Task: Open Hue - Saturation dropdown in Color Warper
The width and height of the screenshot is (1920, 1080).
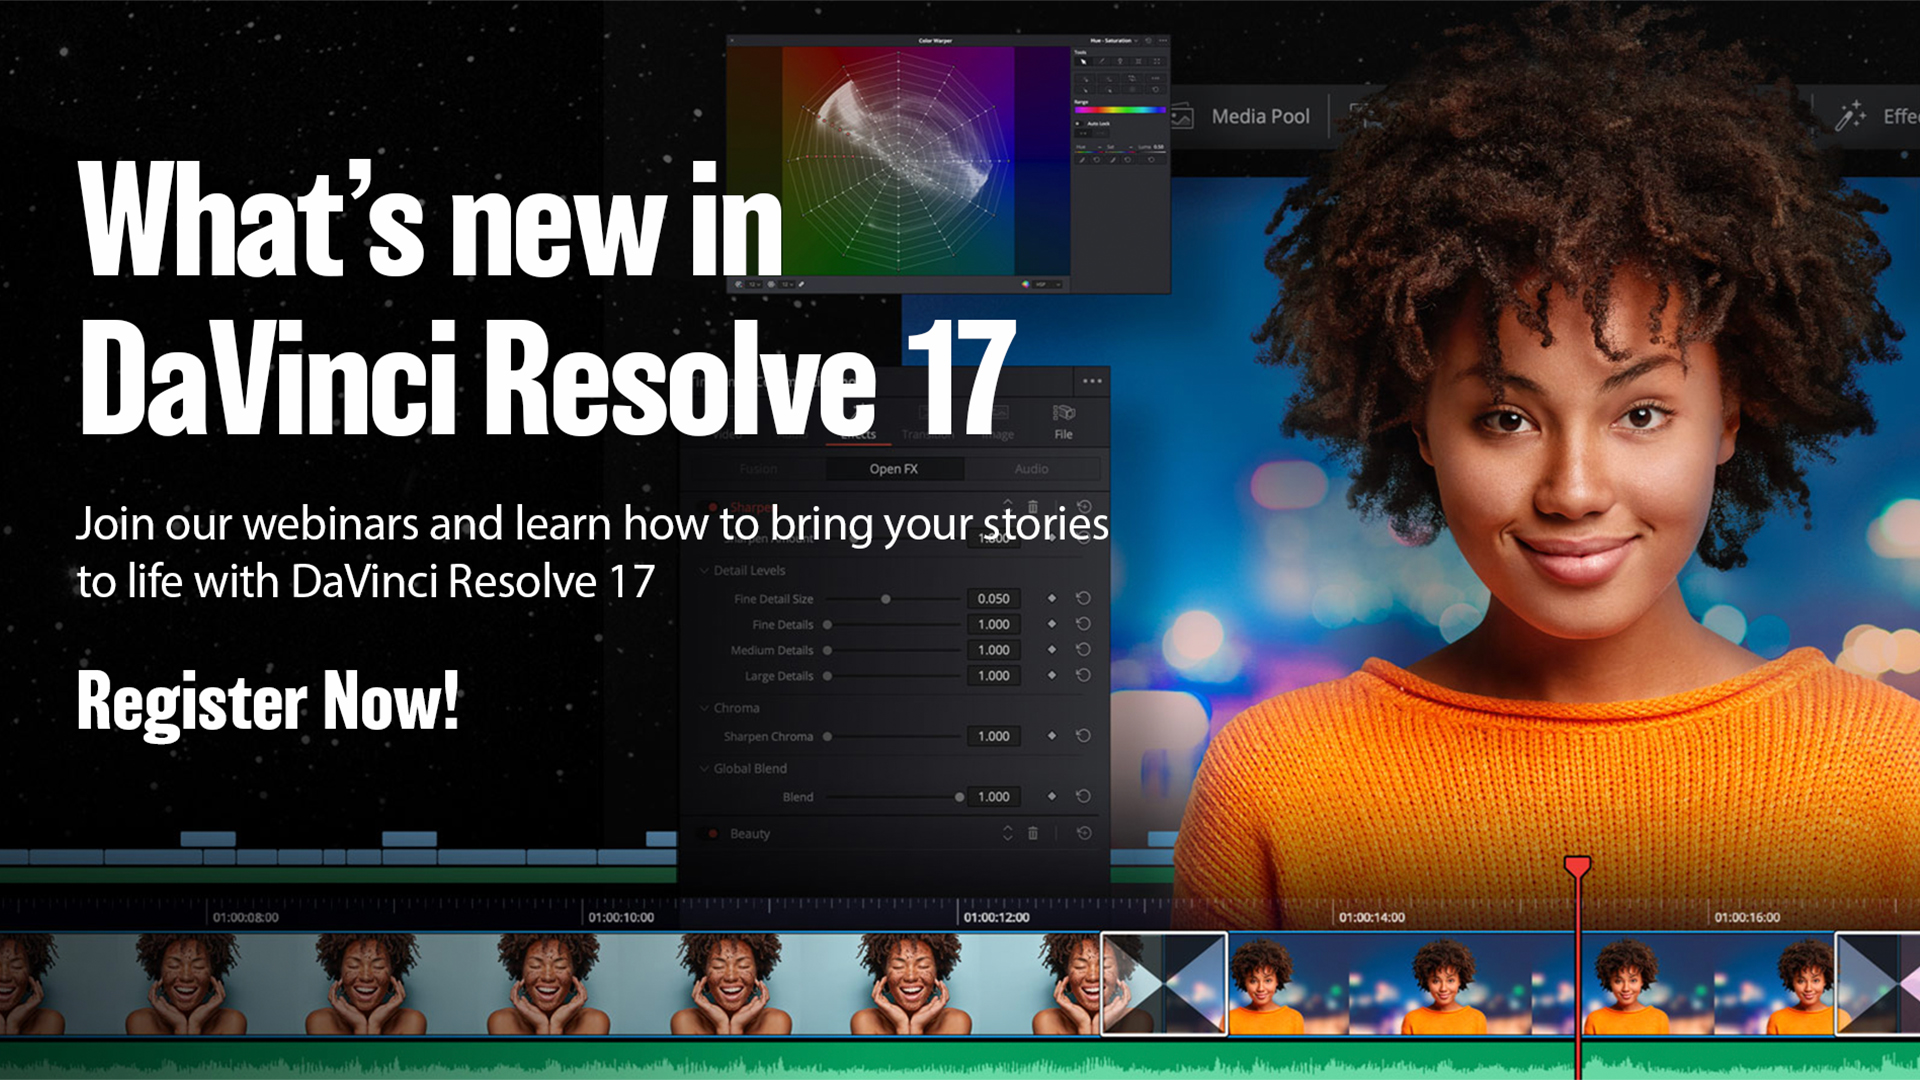Action: (1113, 41)
